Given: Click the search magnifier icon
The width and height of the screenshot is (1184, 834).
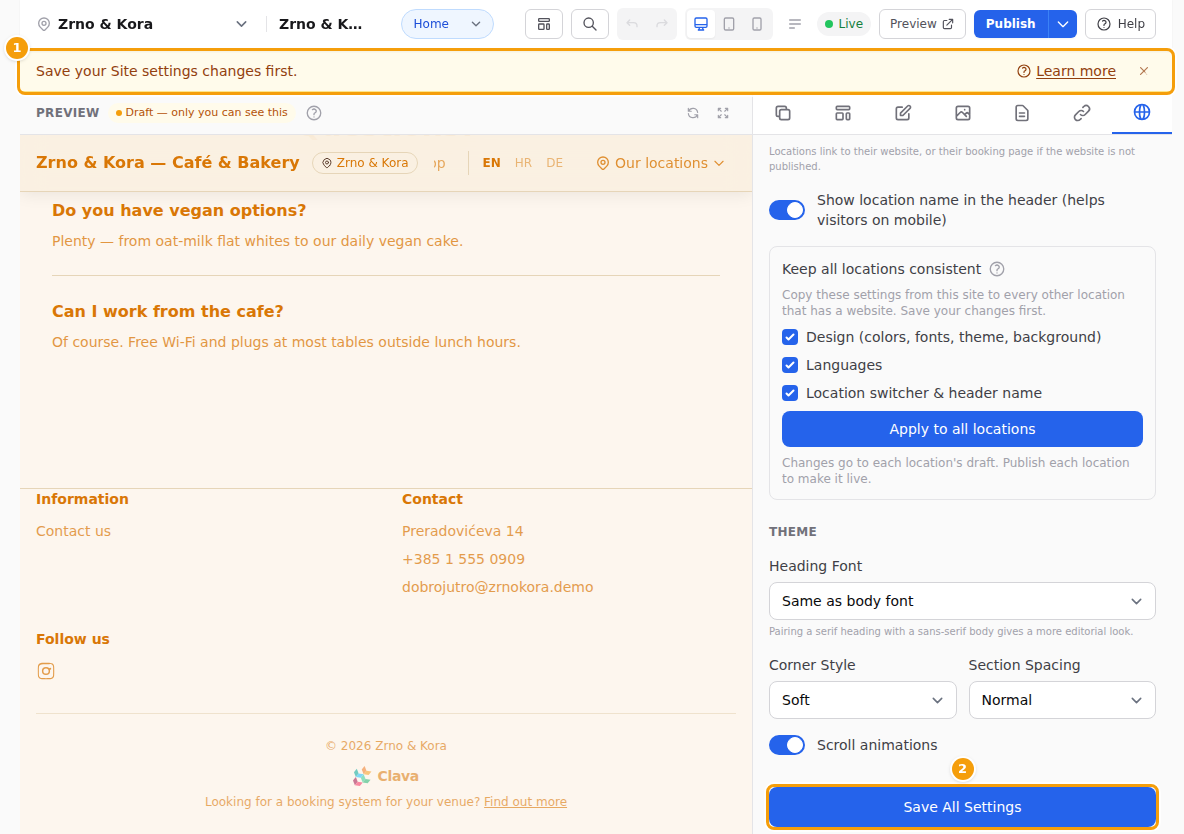Looking at the screenshot, I should (590, 24).
